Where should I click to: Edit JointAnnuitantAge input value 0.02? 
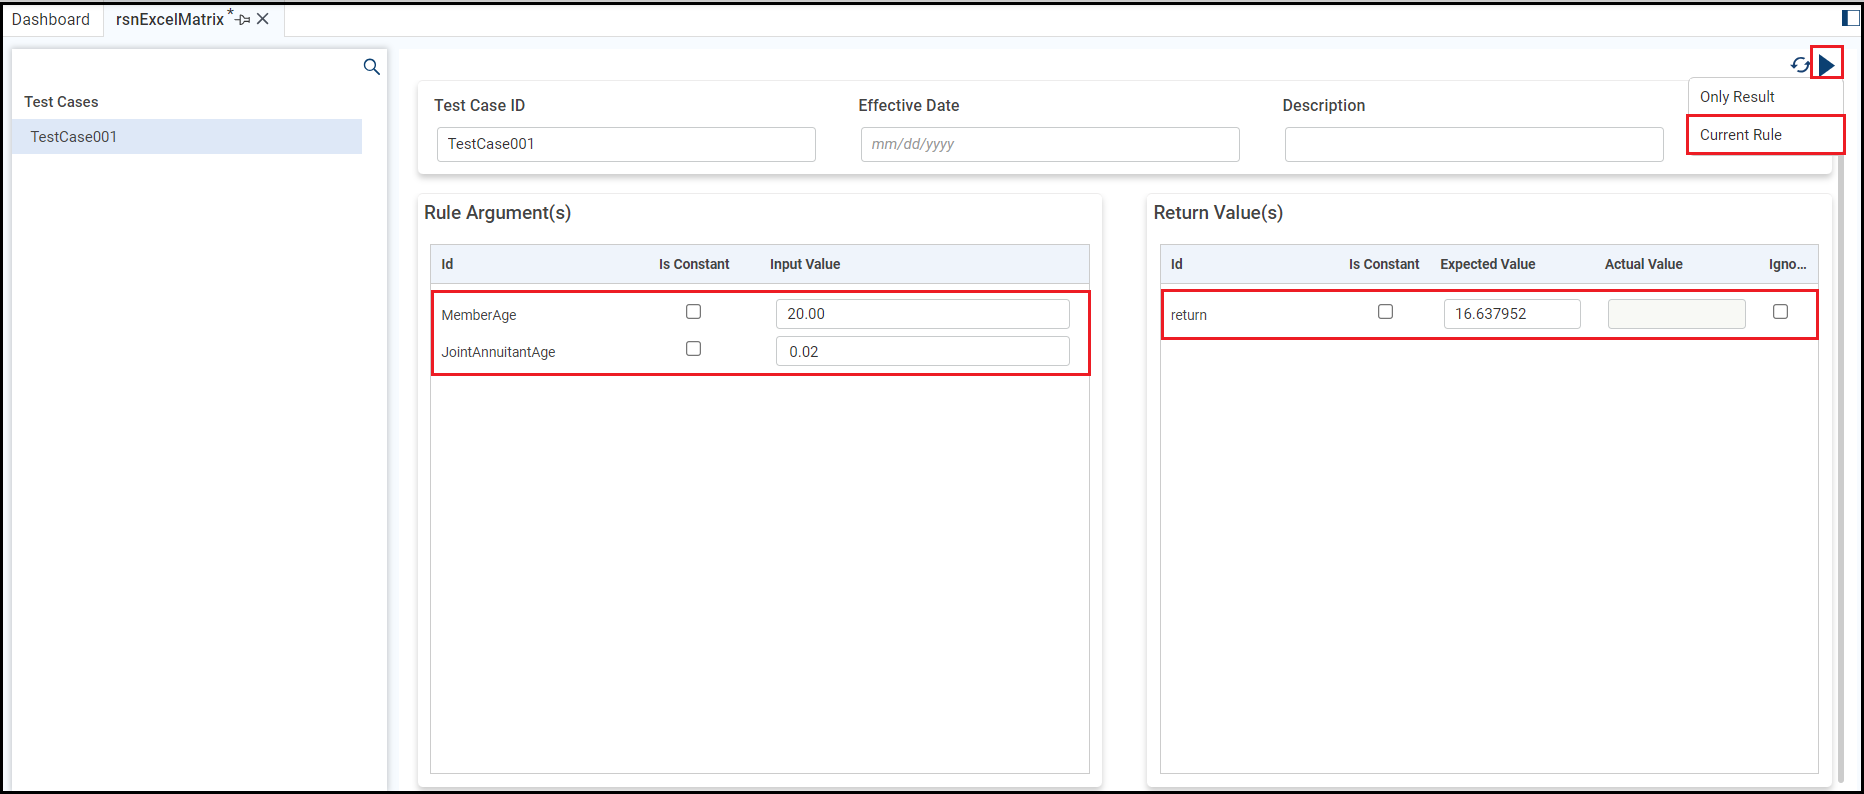point(923,351)
